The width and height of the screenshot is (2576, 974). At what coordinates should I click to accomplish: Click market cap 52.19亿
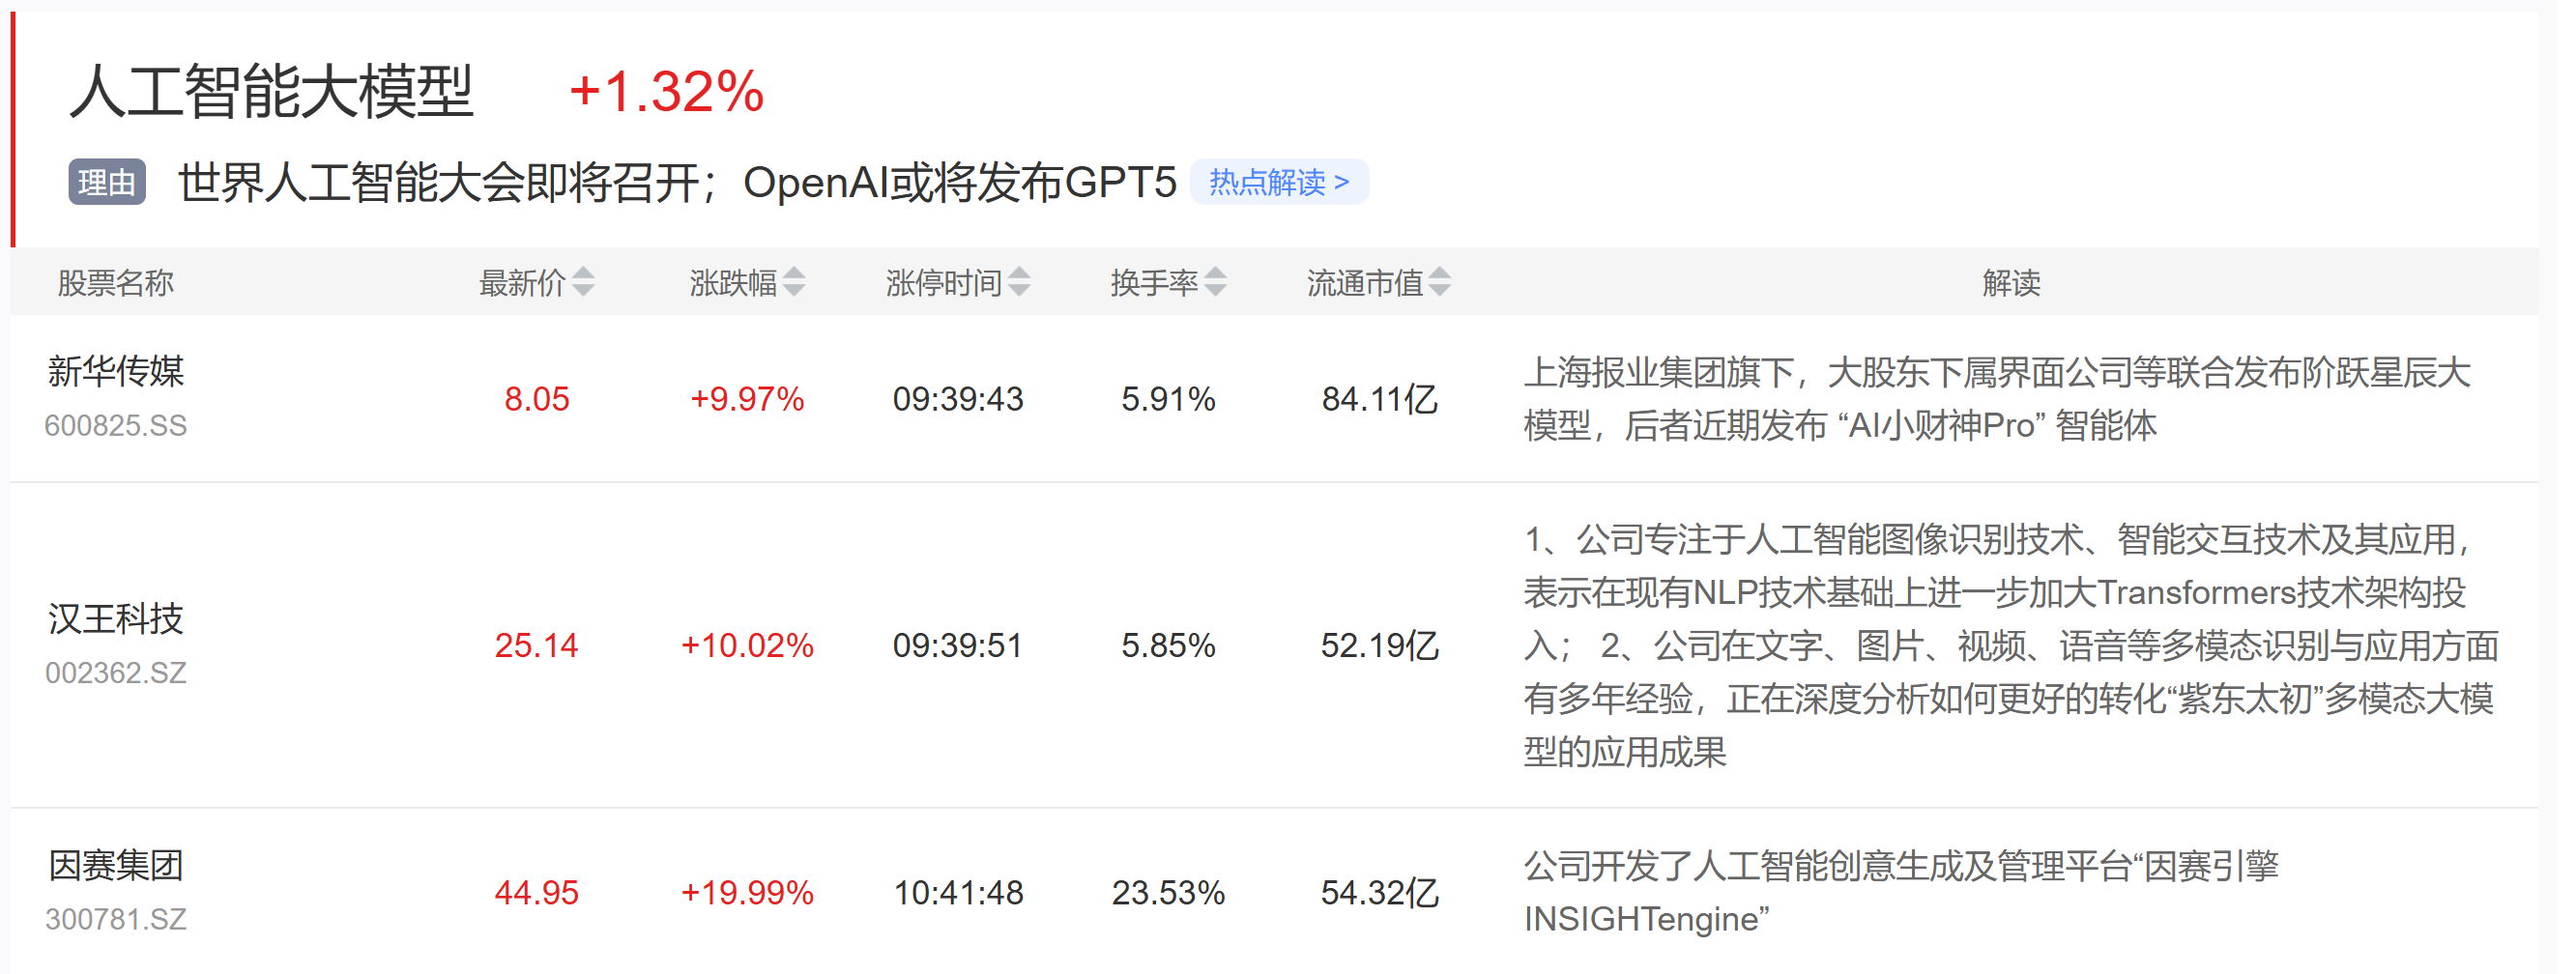(x=1380, y=645)
